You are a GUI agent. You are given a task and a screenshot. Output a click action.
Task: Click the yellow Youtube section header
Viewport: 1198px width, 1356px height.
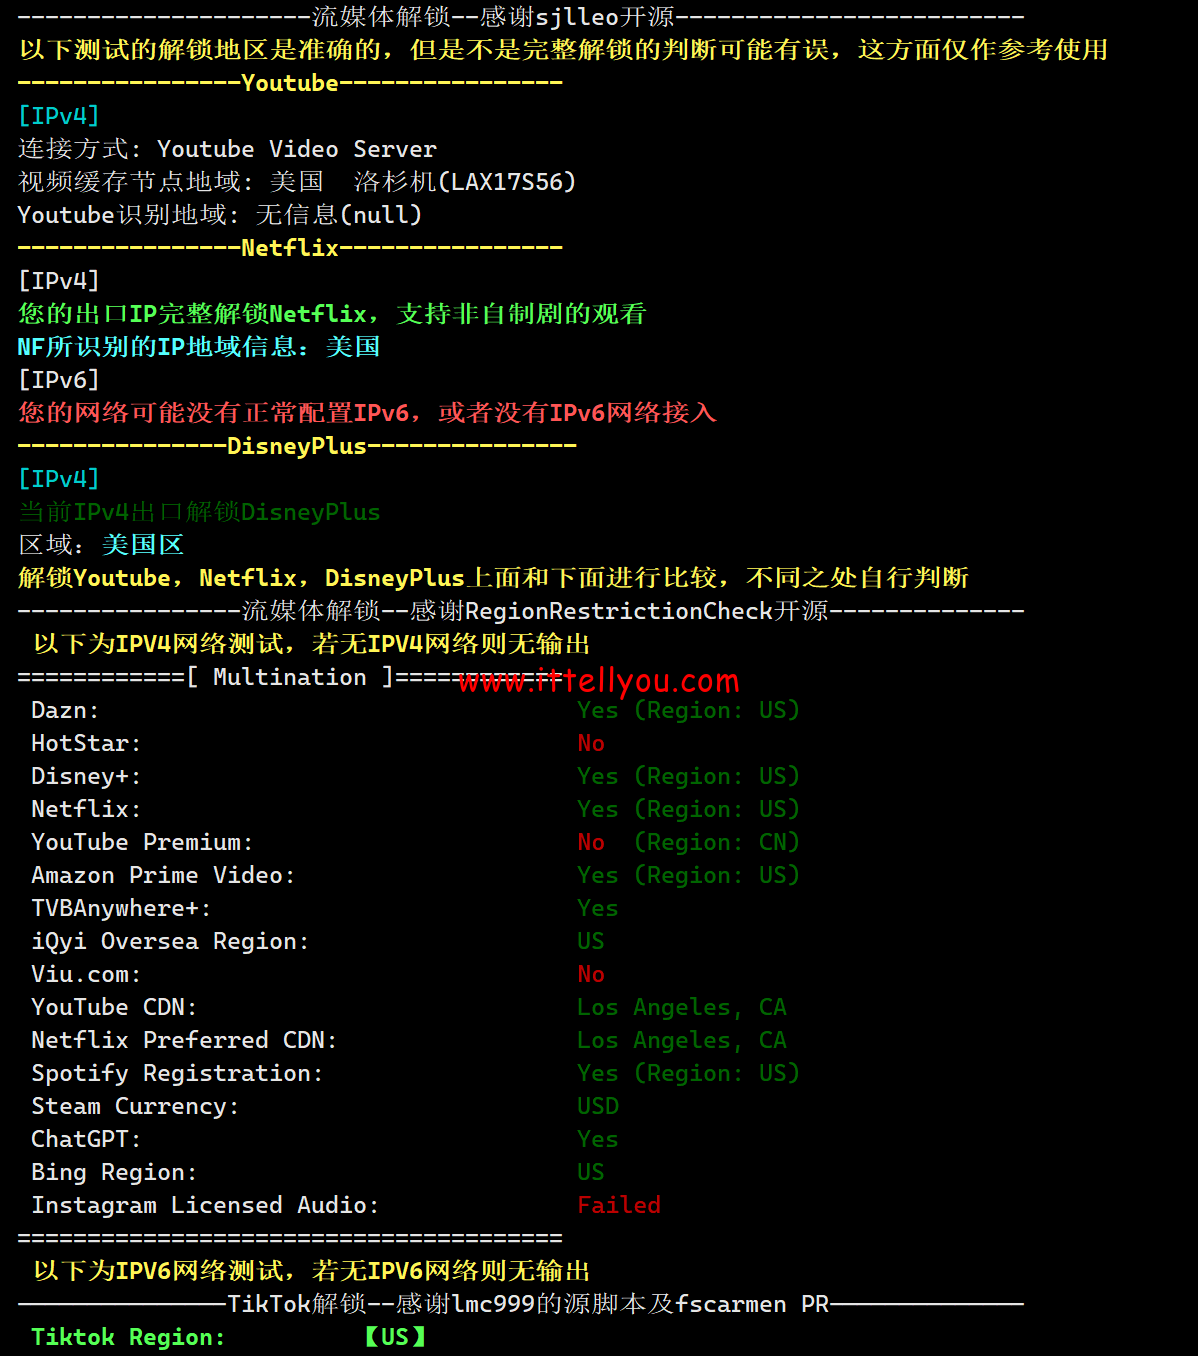290,83
